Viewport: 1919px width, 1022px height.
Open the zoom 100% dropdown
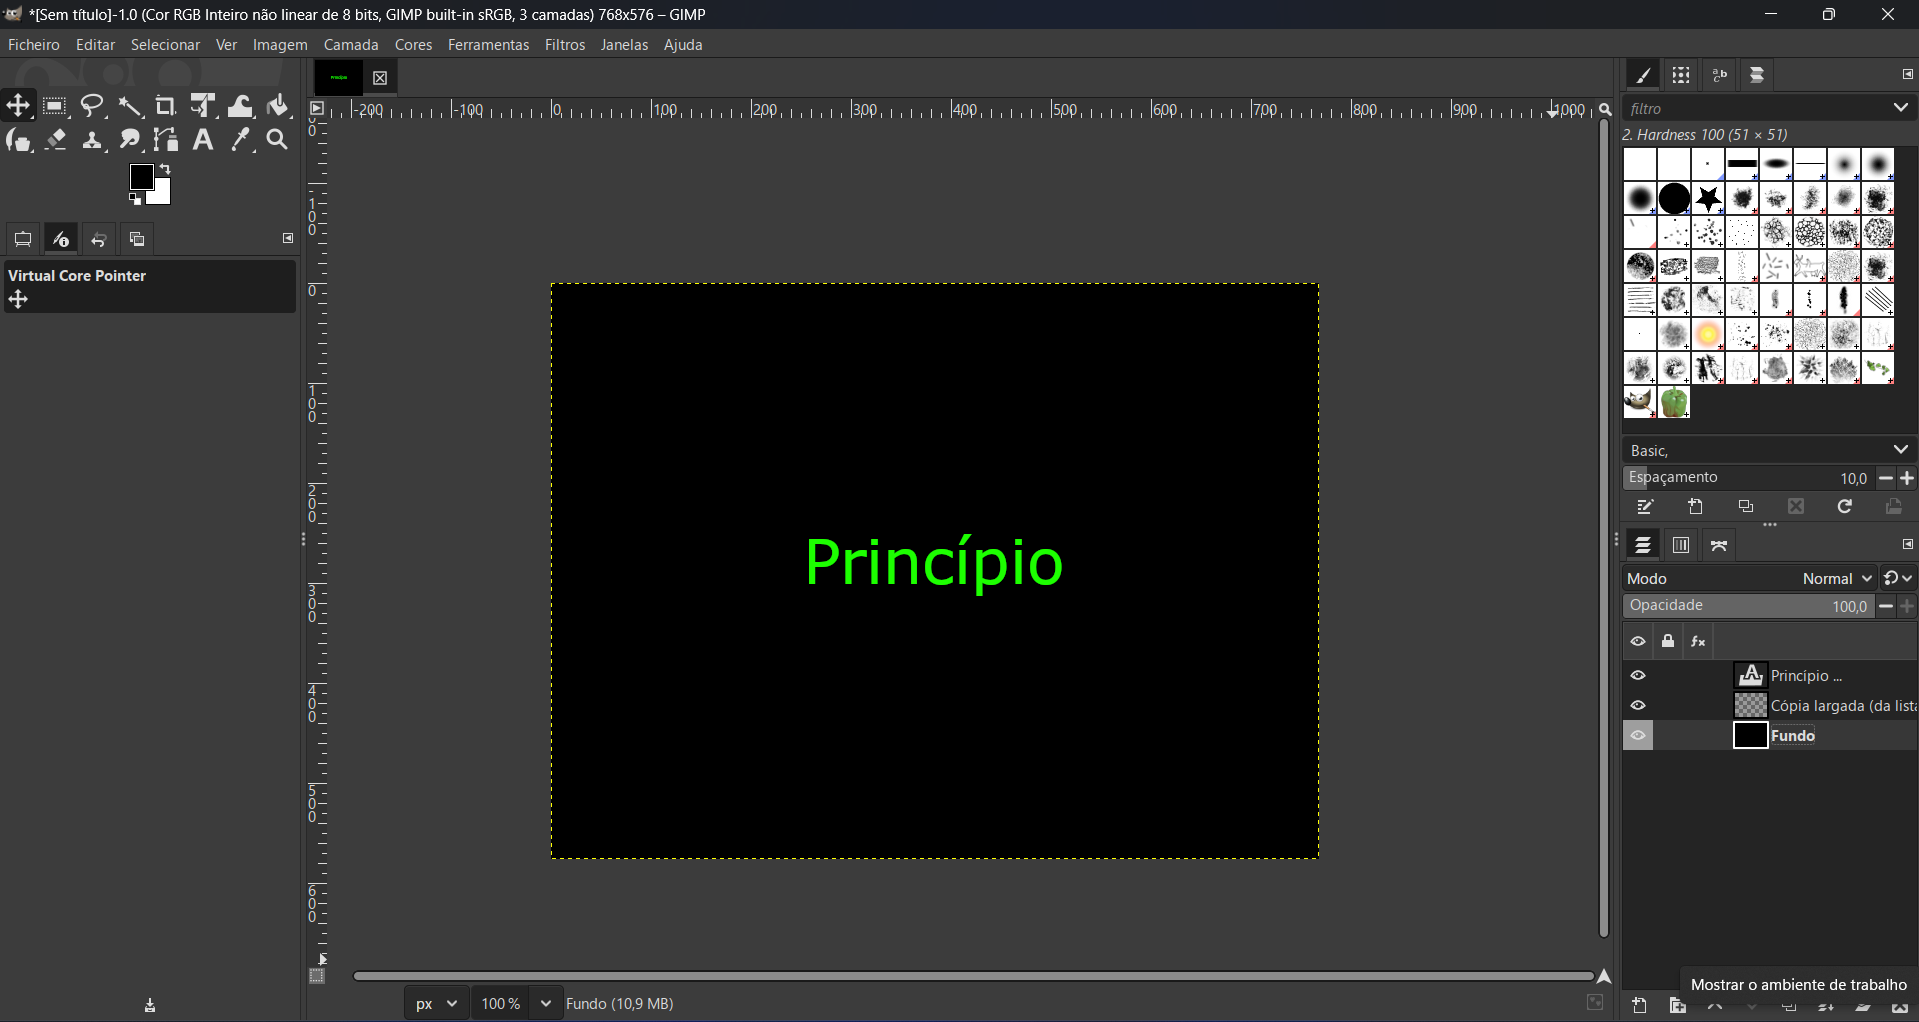tap(545, 1003)
